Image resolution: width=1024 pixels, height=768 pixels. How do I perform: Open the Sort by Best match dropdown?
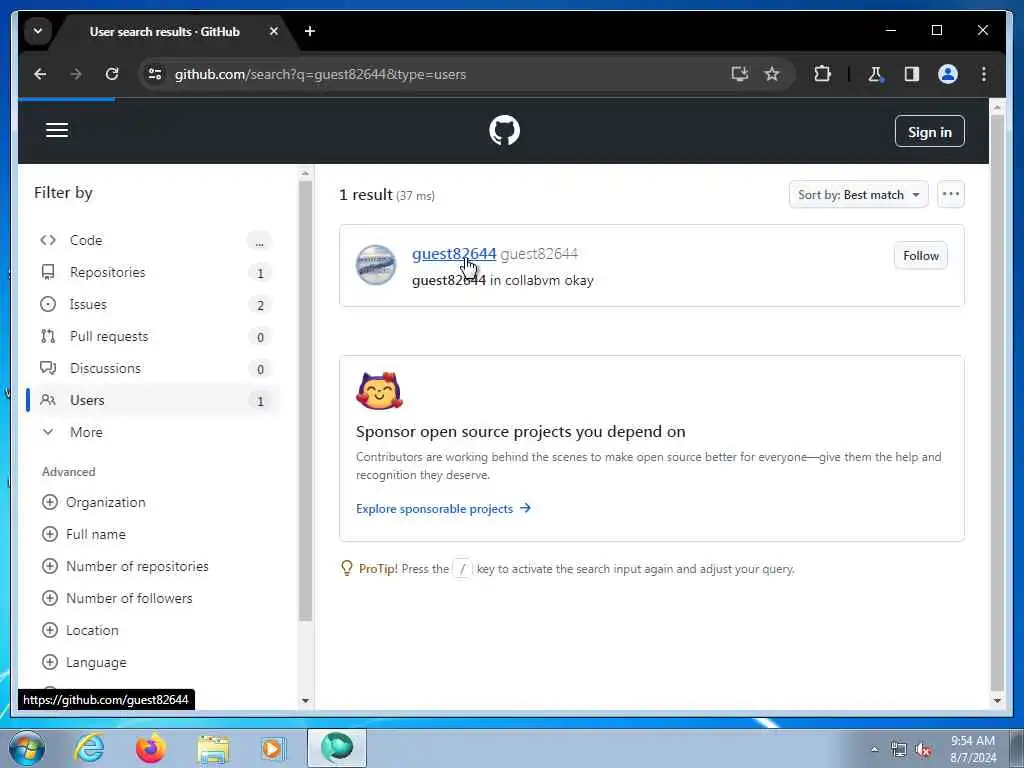858,195
